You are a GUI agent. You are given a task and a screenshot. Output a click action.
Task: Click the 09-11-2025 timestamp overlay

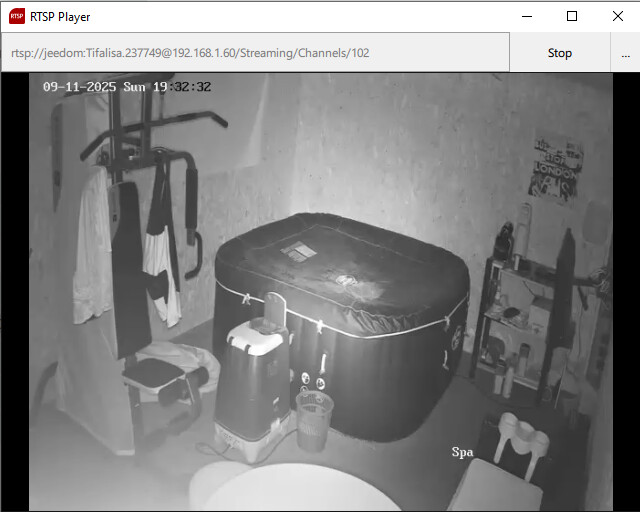point(127,87)
